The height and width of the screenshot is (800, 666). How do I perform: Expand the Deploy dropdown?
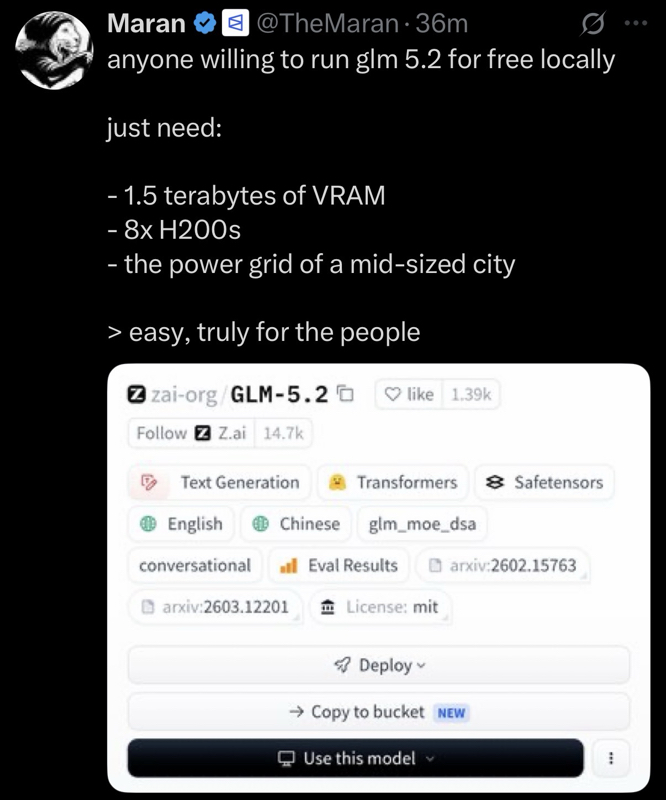pos(379,665)
